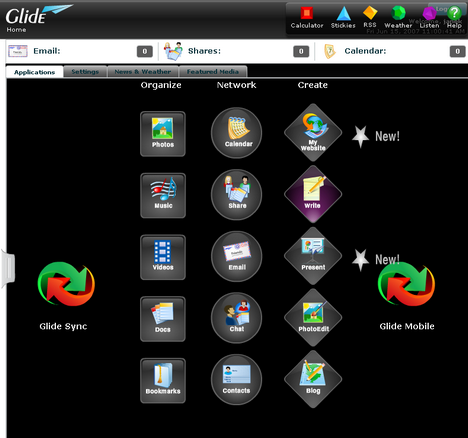
Task: Click the Glide logo
Action: (x=38, y=14)
